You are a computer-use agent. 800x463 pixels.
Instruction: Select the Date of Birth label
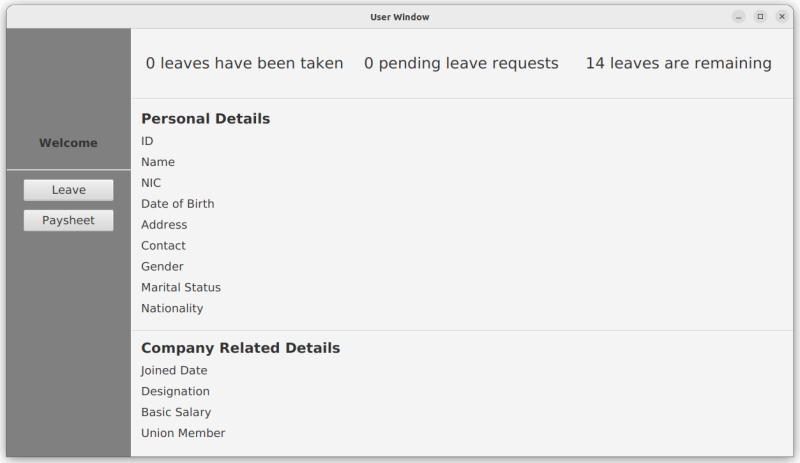point(177,204)
